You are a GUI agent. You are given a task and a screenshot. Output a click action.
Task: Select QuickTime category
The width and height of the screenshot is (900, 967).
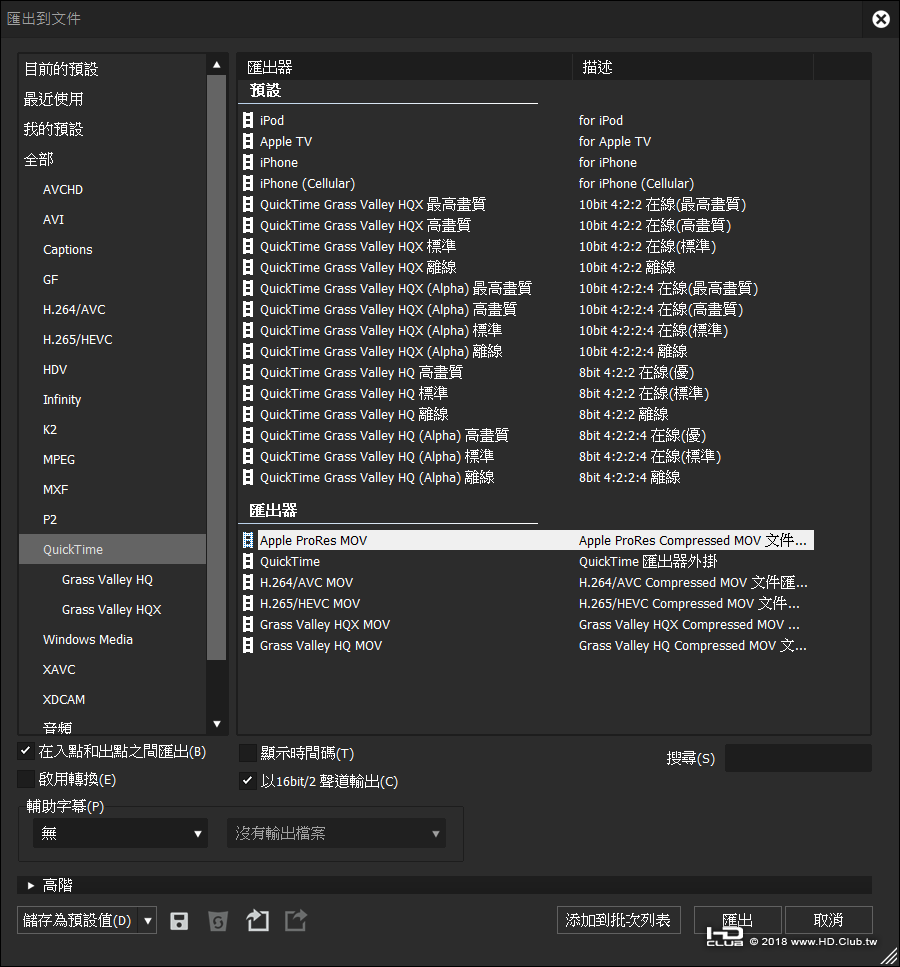112,549
